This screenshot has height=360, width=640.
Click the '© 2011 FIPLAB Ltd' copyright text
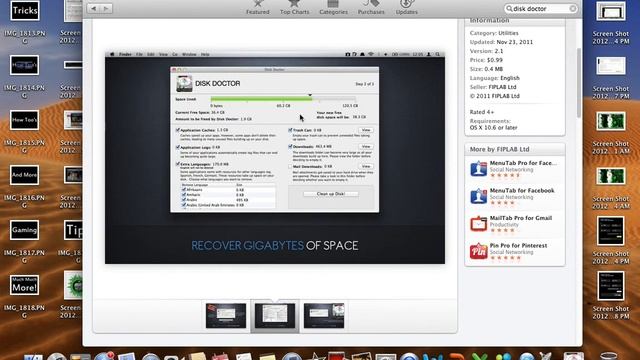(x=494, y=96)
